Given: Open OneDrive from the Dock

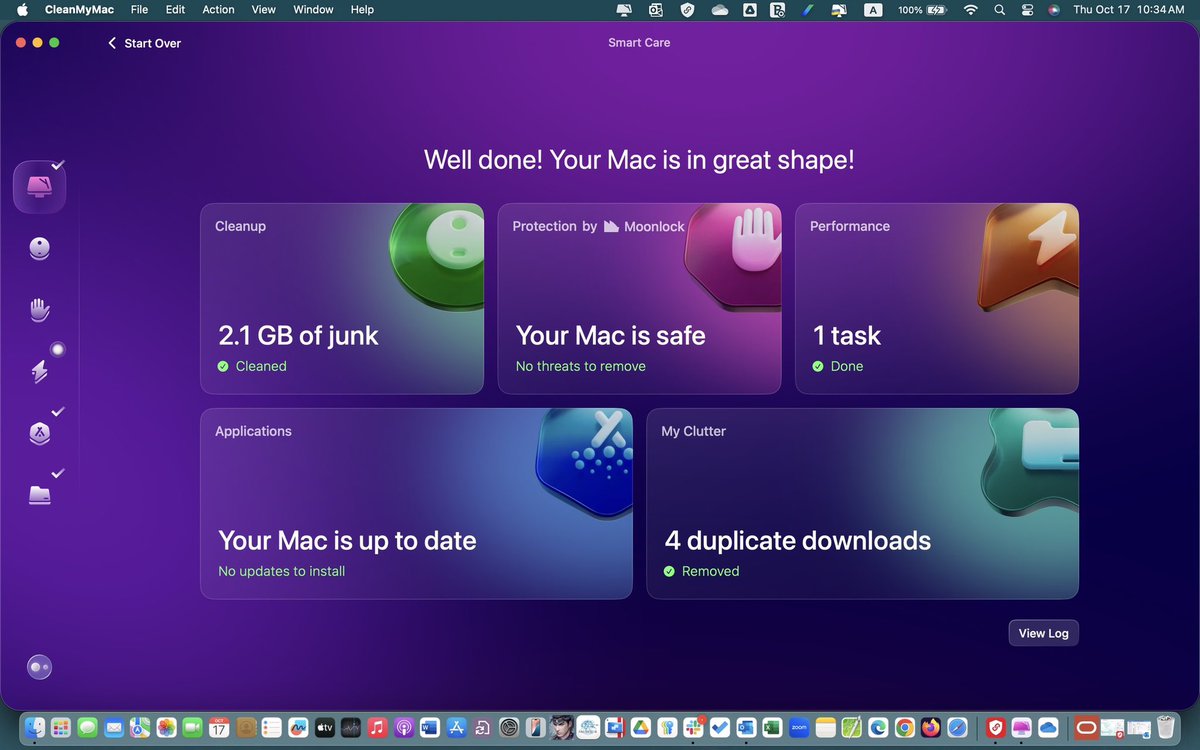Looking at the screenshot, I should point(1048,727).
